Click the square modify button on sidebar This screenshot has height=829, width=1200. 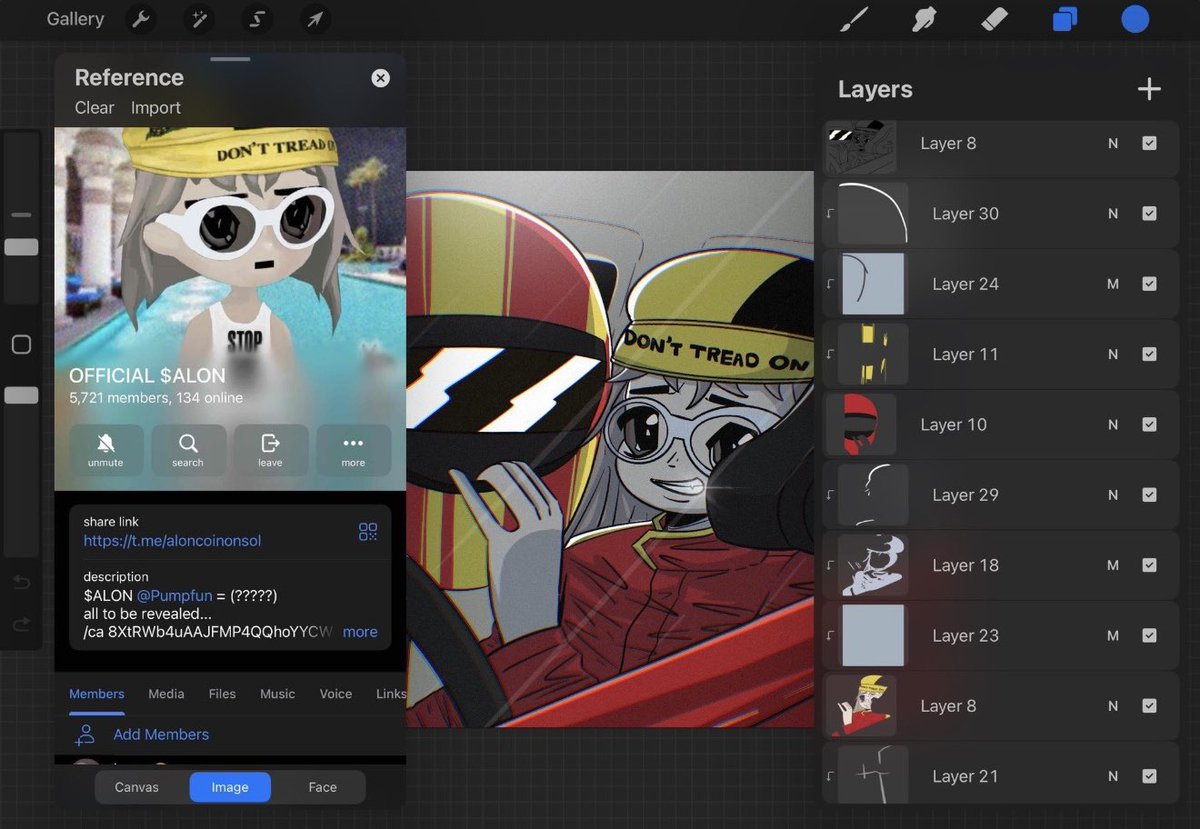point(21,345)
